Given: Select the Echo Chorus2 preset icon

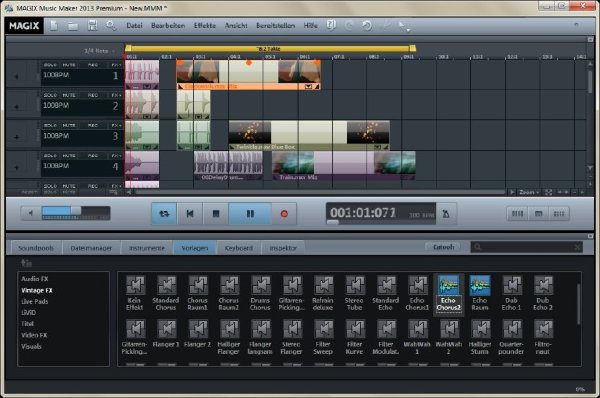Looking at the screenshot, I should (x=448, y=285).
